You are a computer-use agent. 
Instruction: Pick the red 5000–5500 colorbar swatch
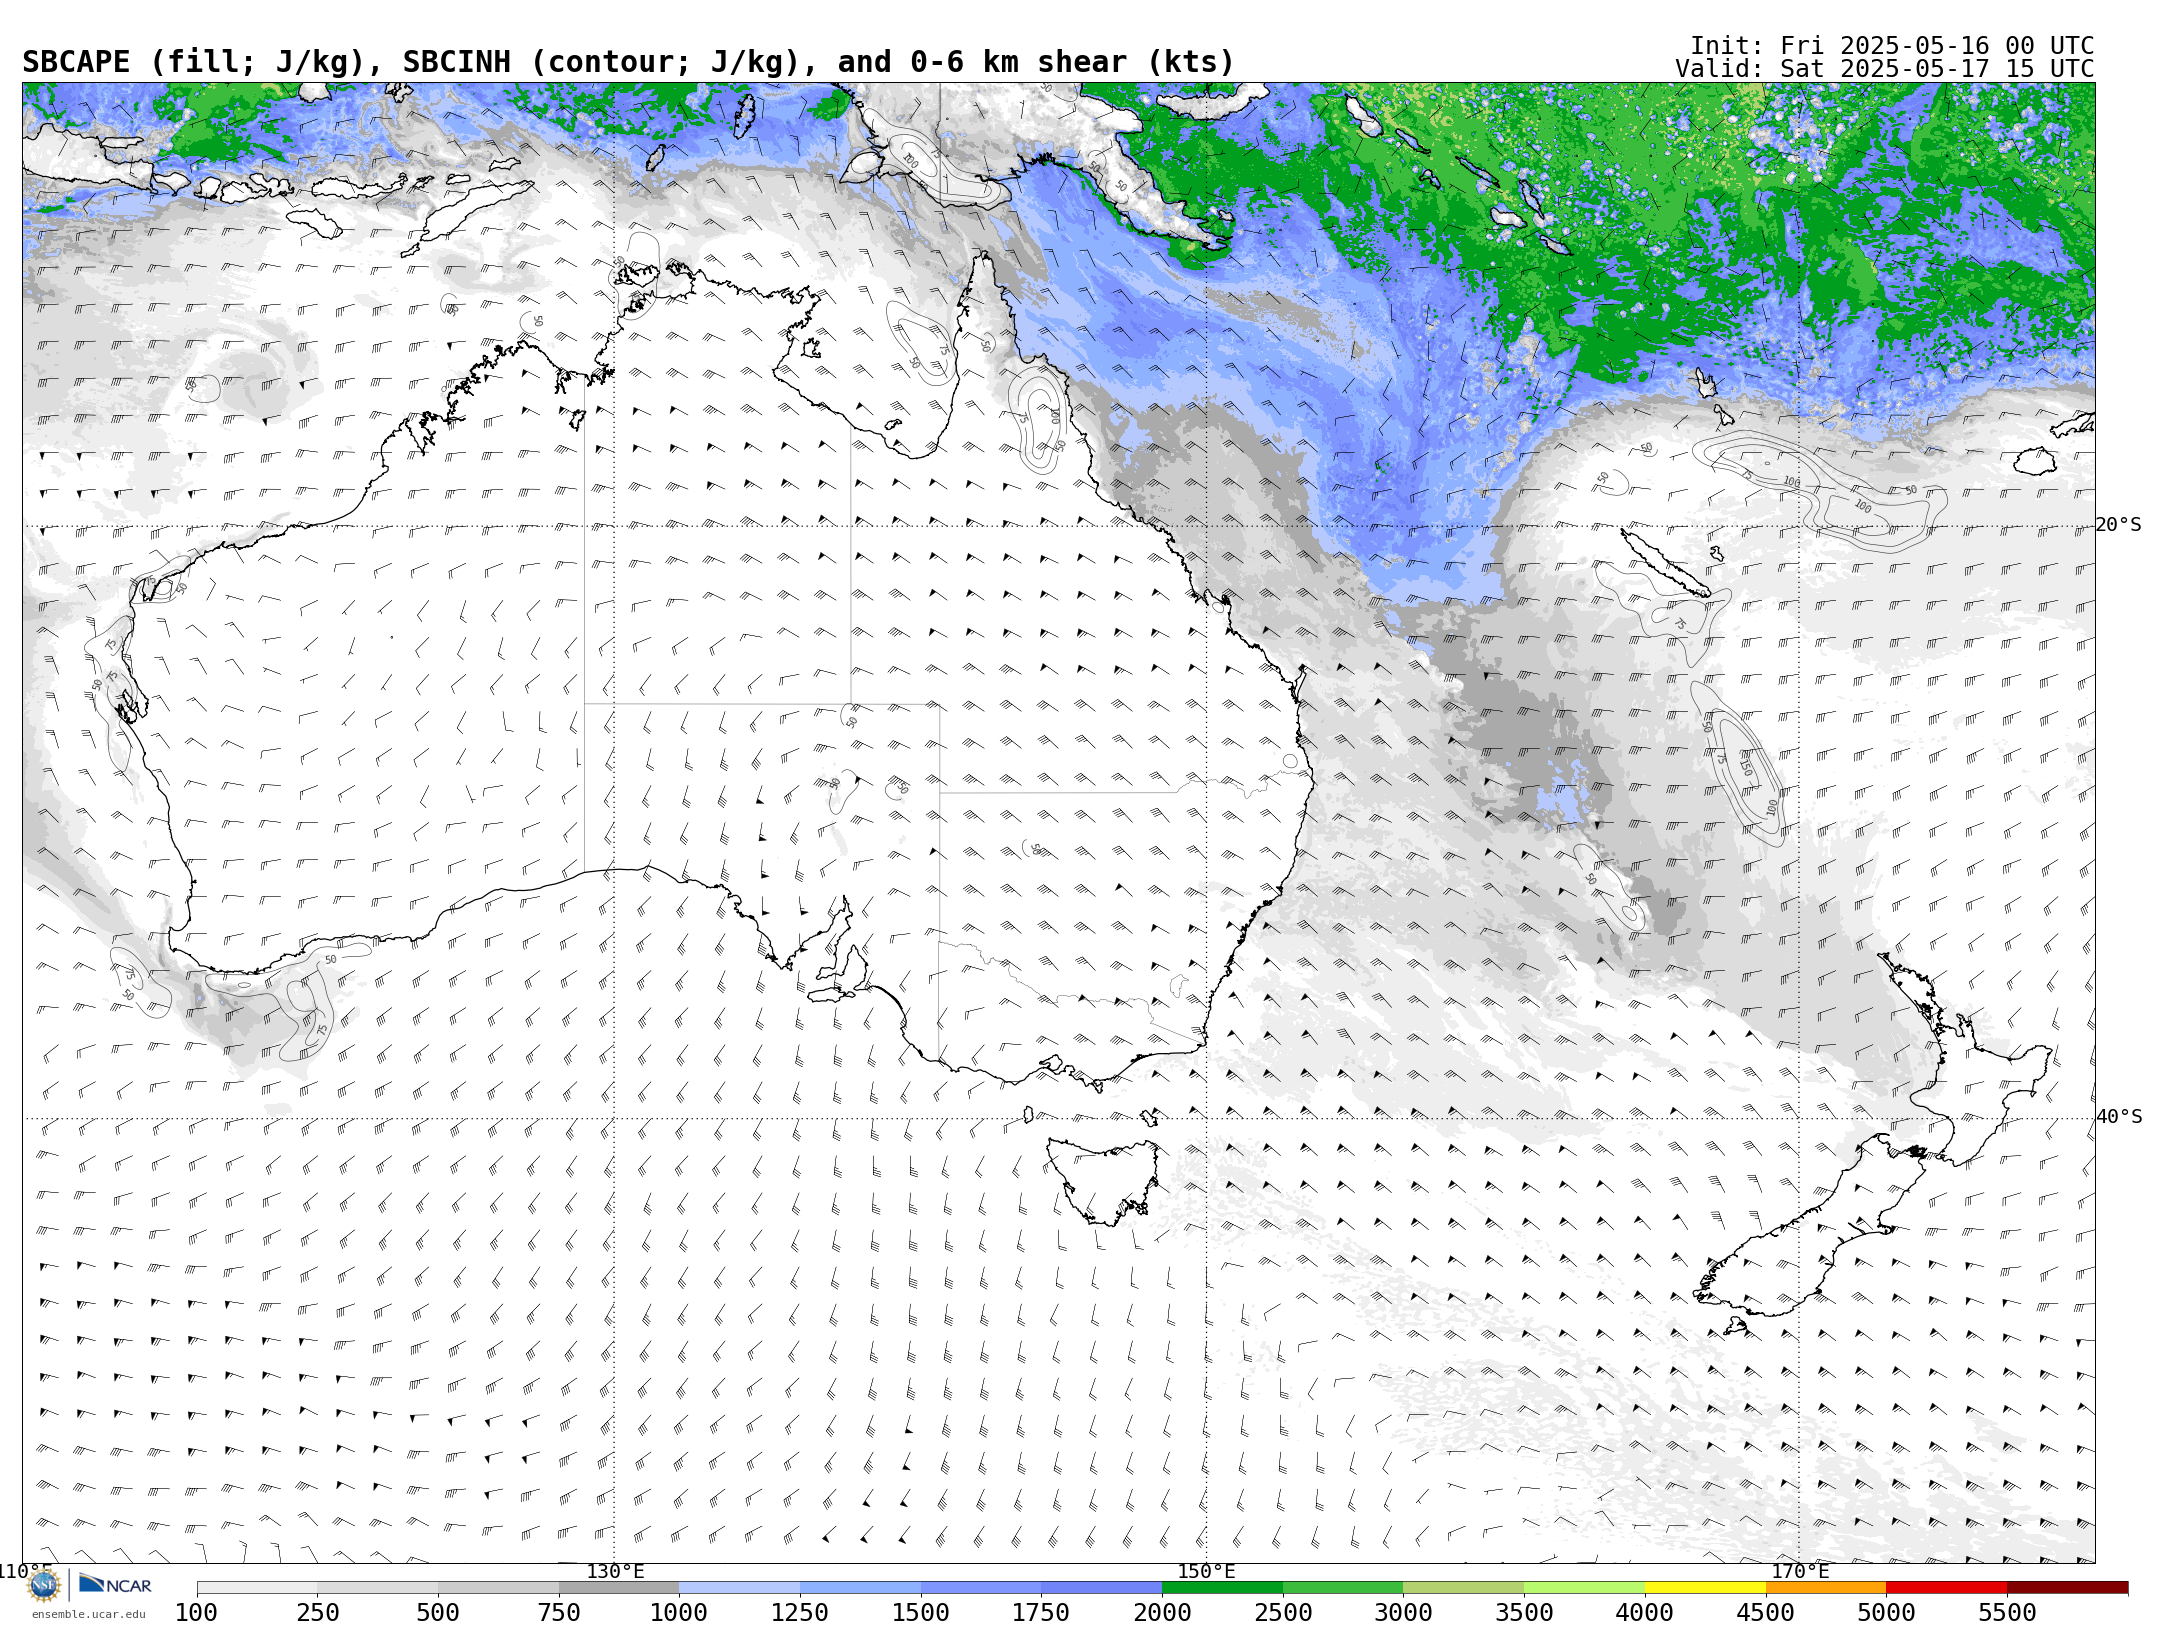click(x=1947, y=1588)
